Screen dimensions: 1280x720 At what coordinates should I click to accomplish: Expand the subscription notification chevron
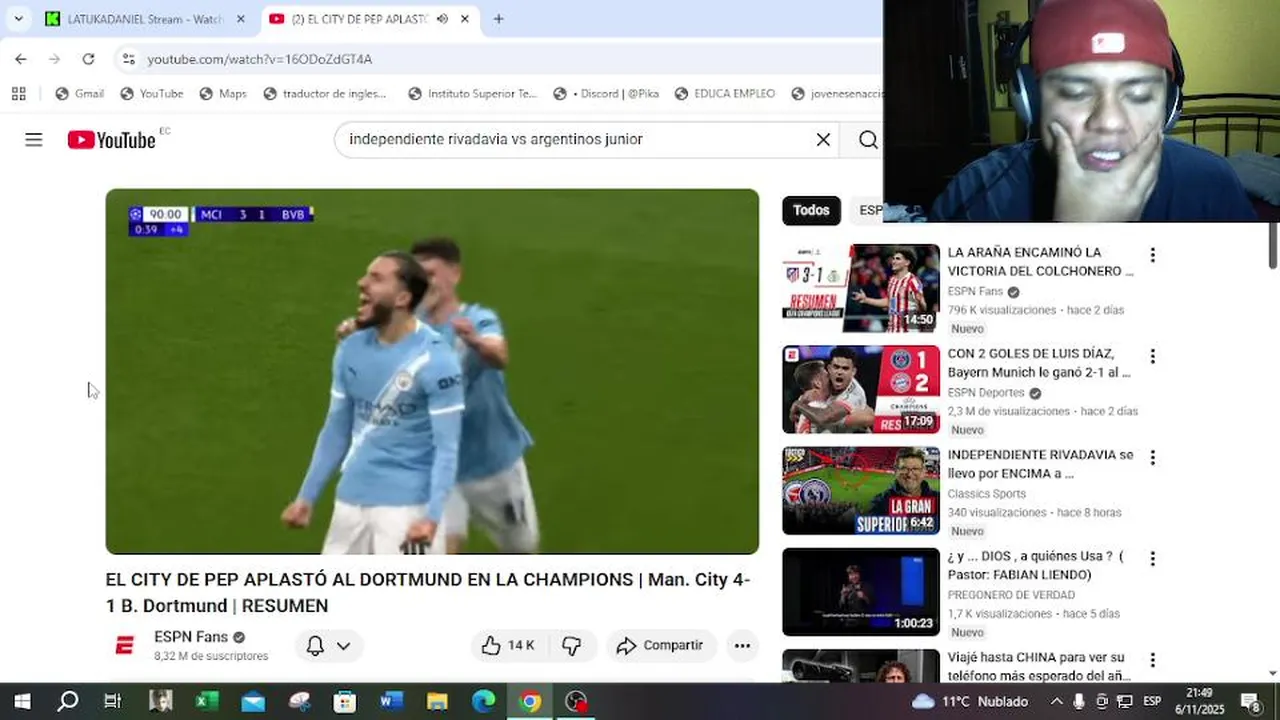343,646
